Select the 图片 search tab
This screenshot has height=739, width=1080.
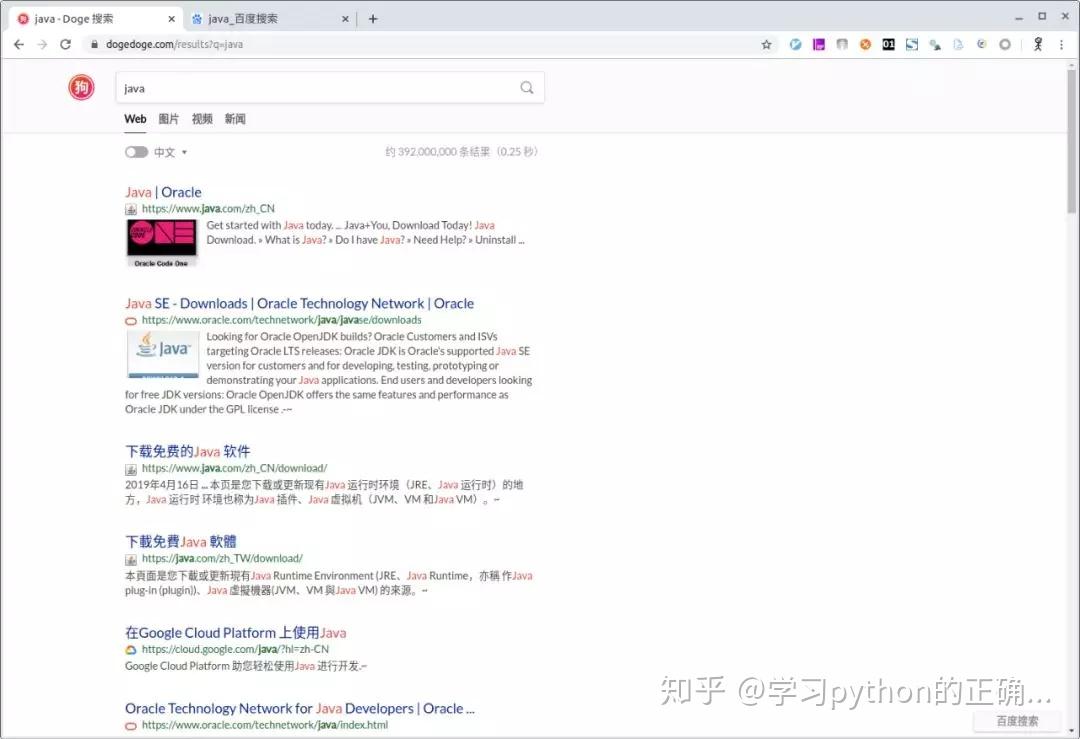point(168,118)
